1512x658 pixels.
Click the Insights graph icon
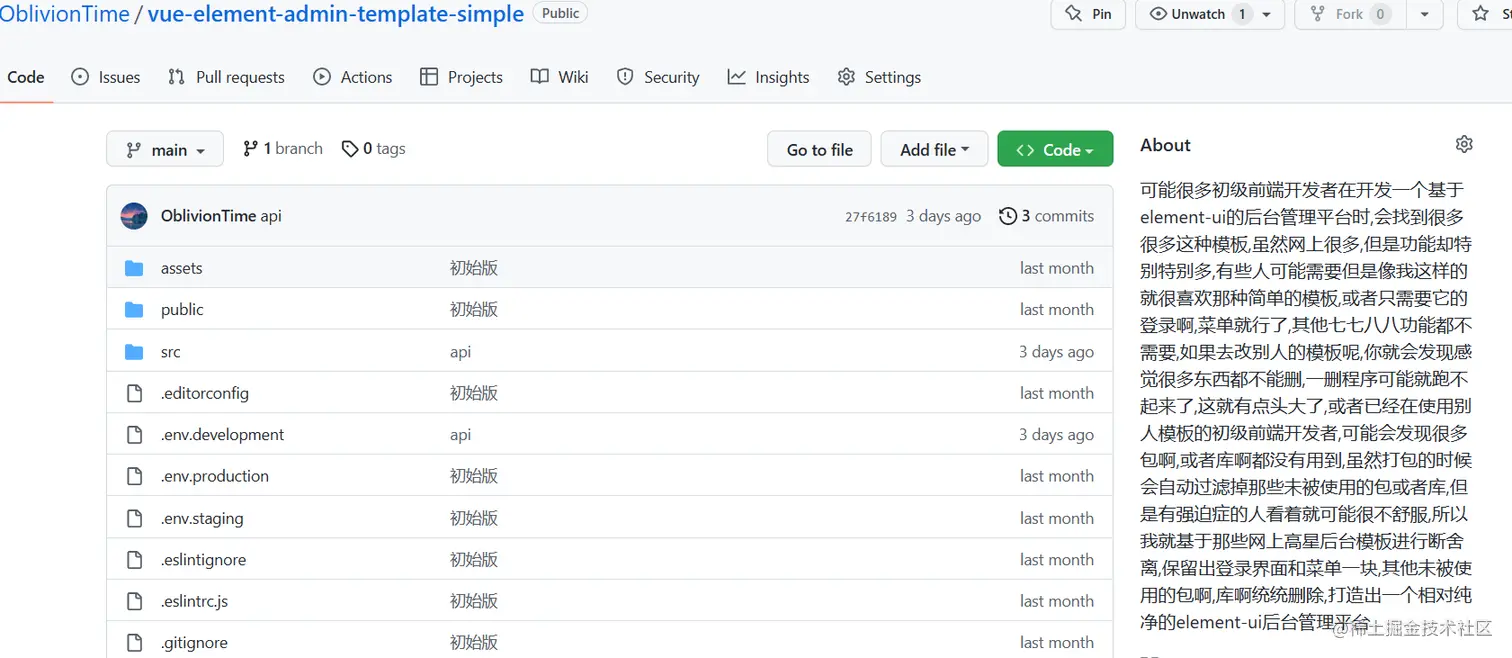click(737, 77)
